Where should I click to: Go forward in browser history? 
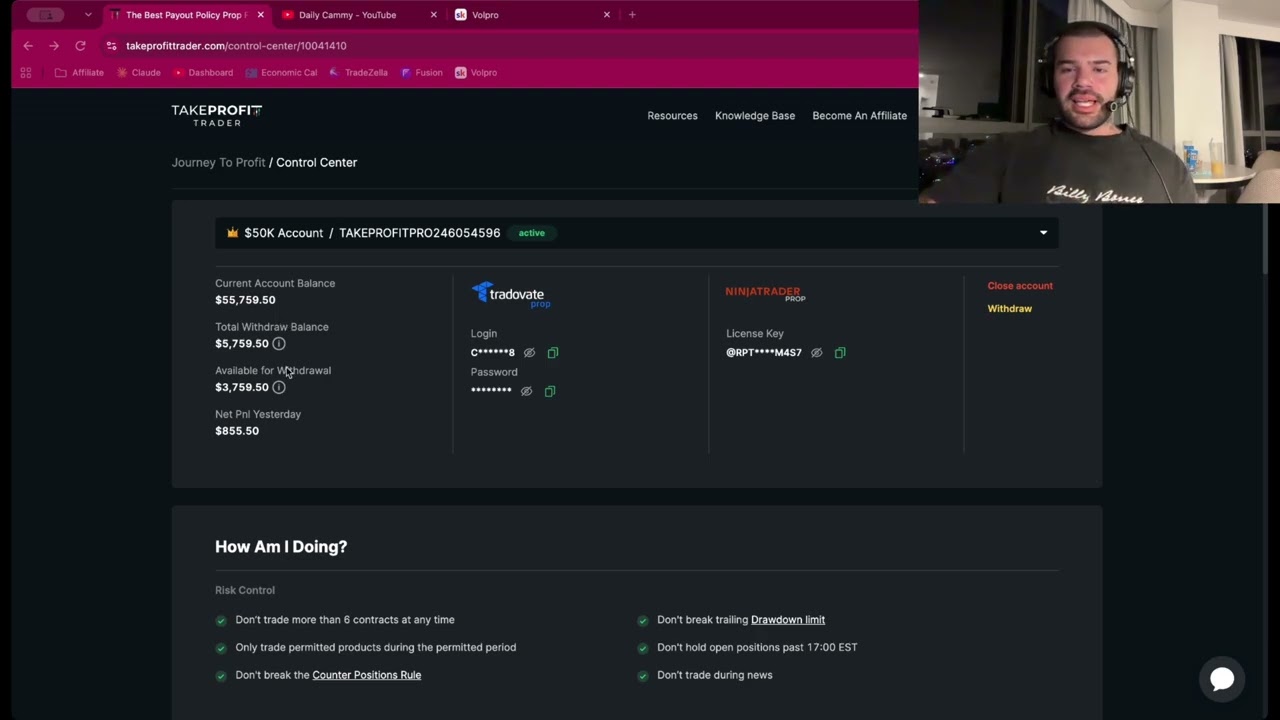pos(54,46)
